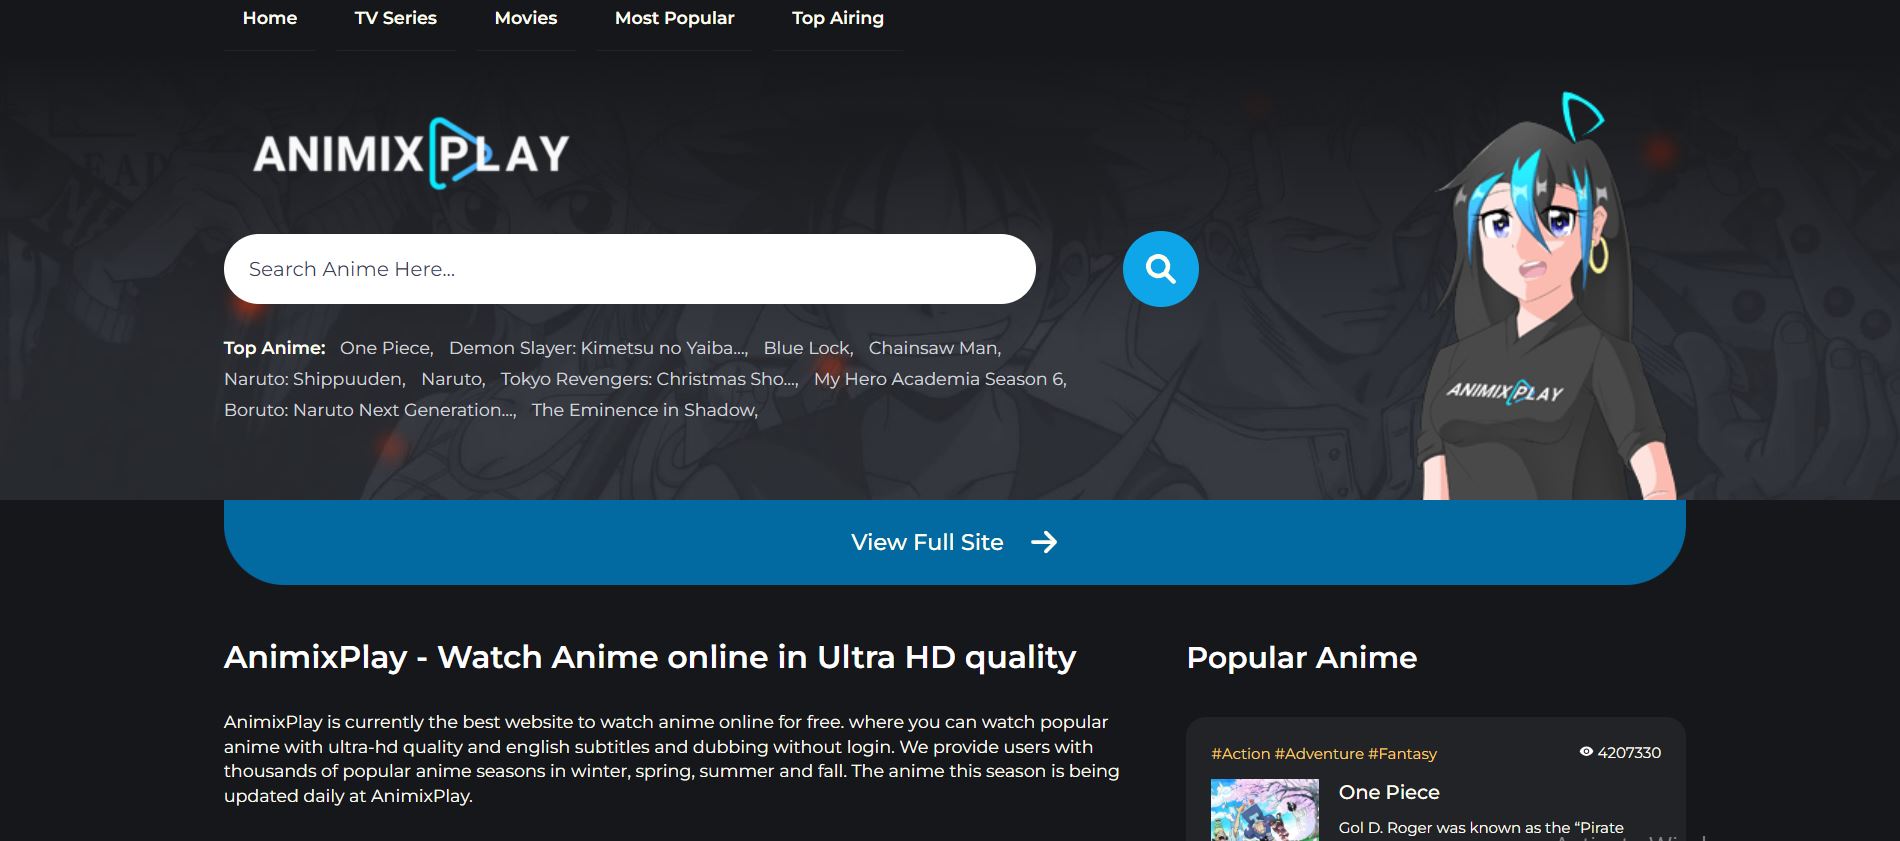Go to the Movies section
This screenshot has height=841, width=1900.
[526, 18]
